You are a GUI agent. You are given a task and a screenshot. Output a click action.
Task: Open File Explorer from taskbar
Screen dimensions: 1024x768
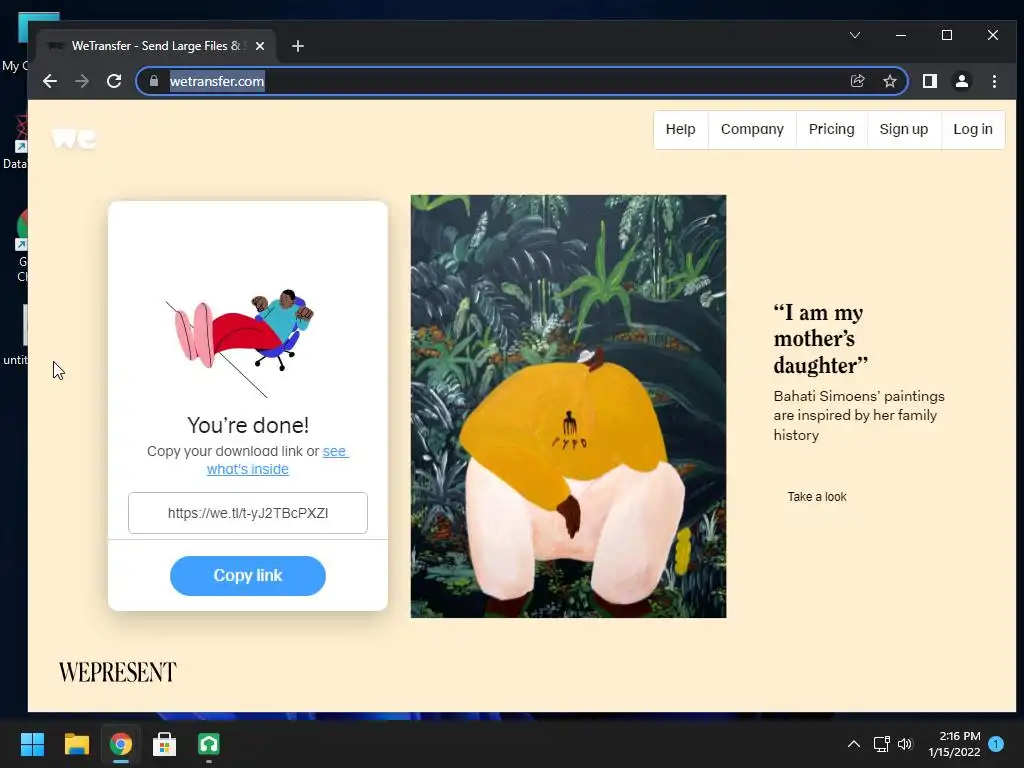pyautogui.click(x=76, y=744)
